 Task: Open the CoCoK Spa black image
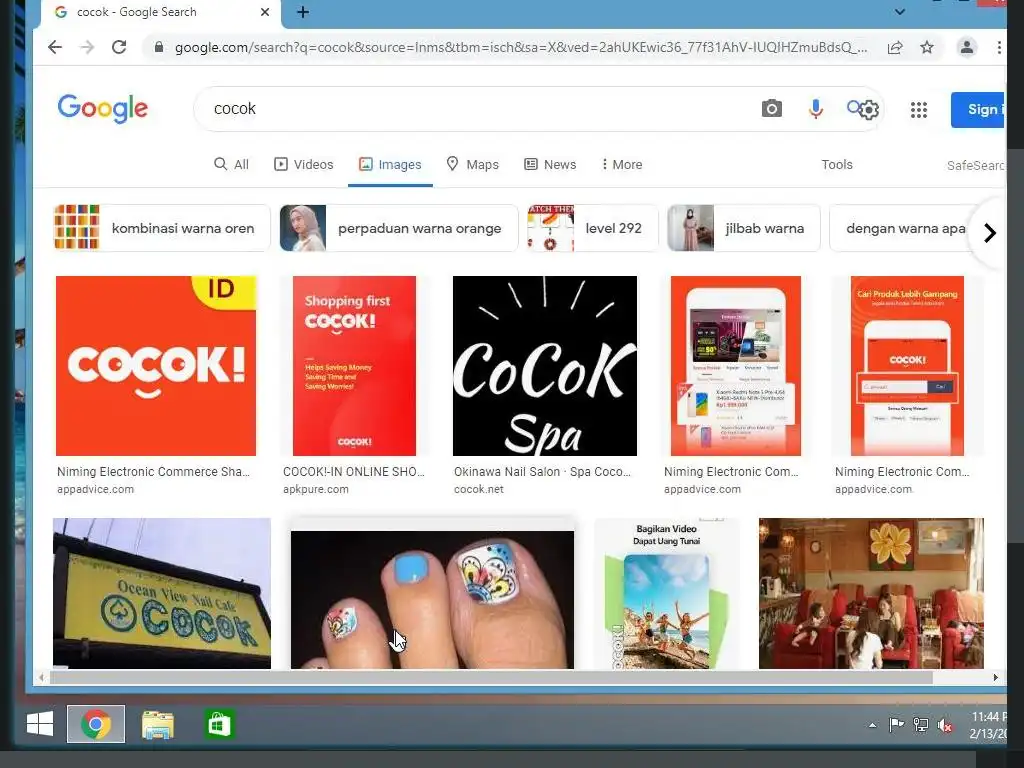pyautogui.click(x=545, y=366)
